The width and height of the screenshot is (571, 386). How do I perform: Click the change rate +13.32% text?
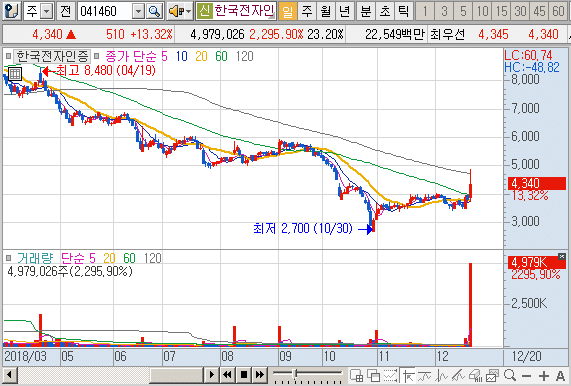click(x=151, y=34)
